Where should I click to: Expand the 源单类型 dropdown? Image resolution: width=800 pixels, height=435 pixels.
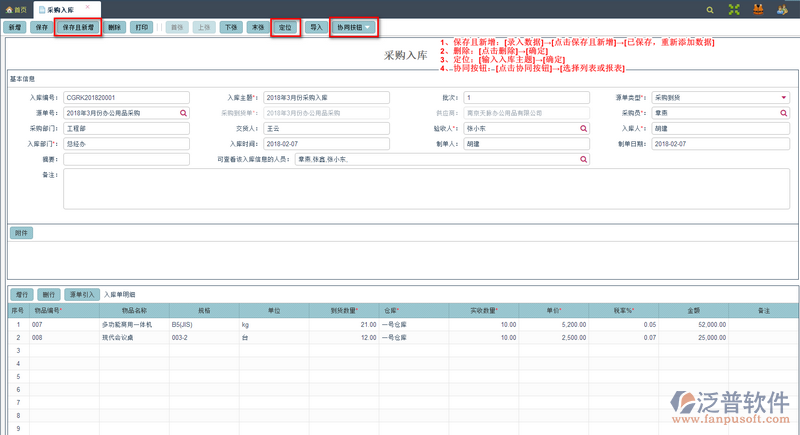point(783,98)
